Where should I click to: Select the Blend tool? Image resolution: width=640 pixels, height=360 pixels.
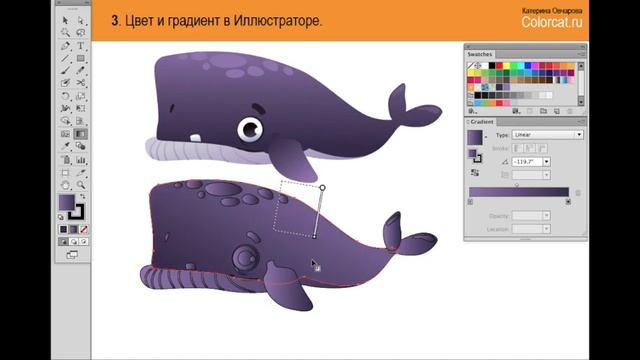click(x=81, y=146)
